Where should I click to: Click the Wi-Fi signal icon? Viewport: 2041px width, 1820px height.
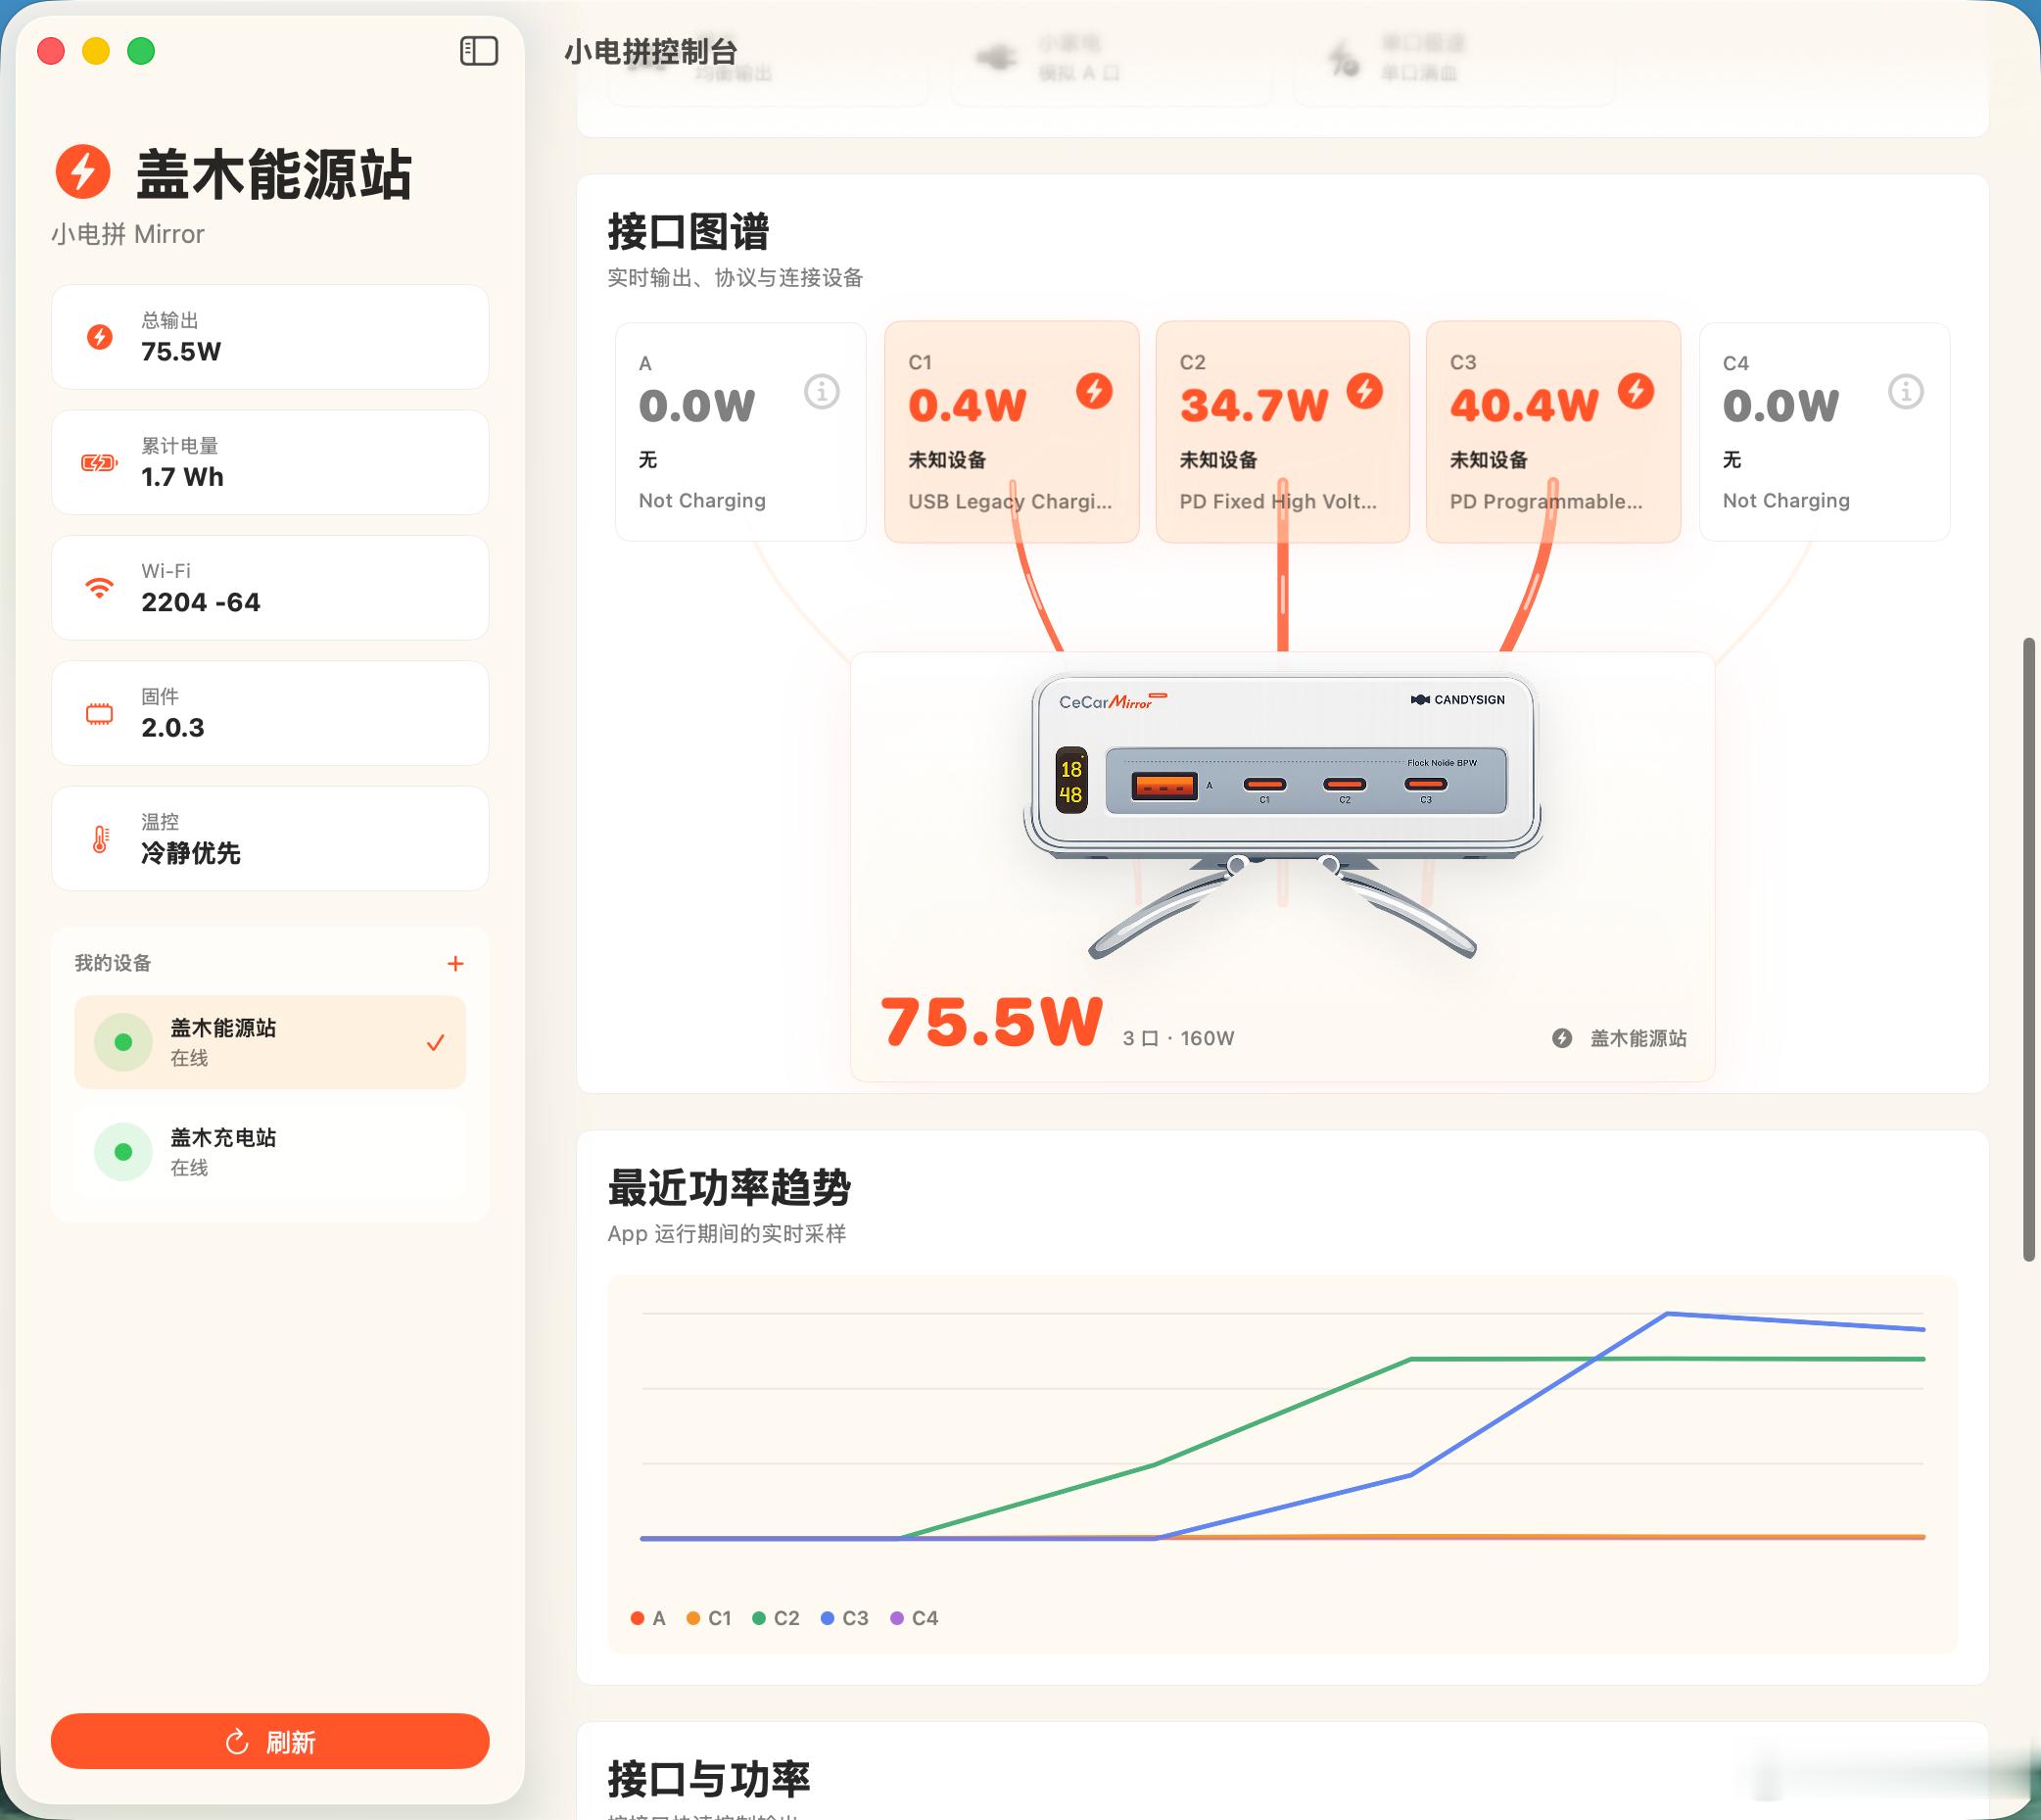(99, 588)
